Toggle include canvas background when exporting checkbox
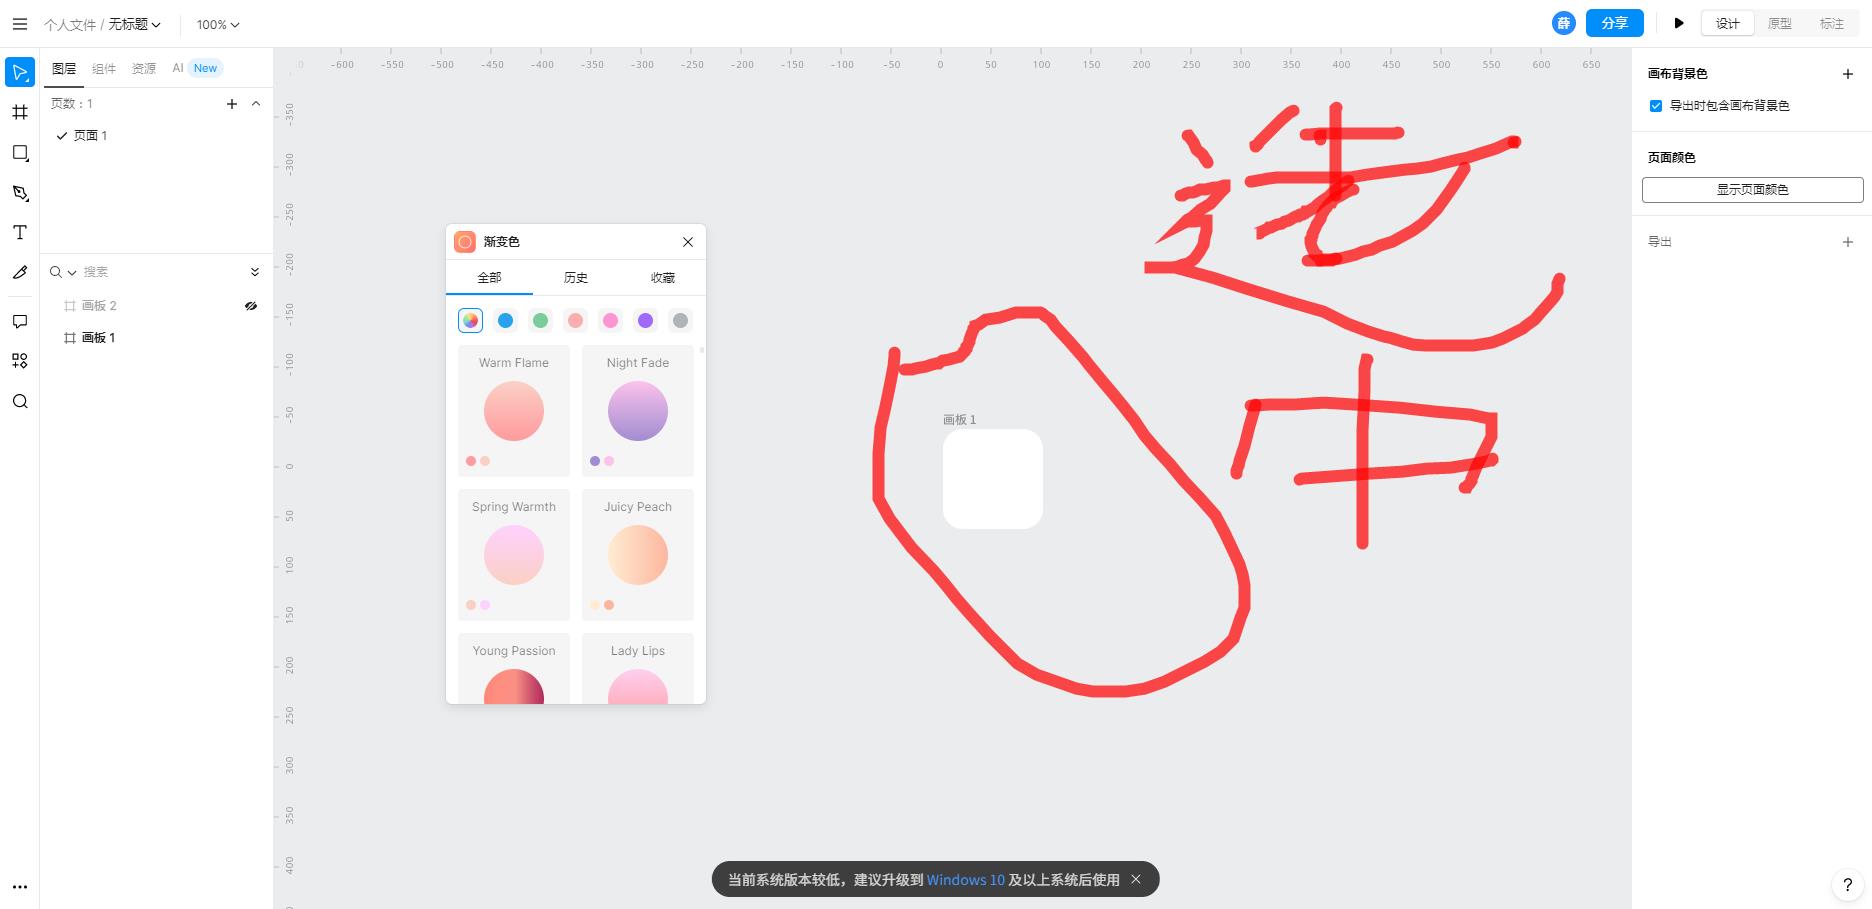Image resolution: width=1872 pixels, height=909 pixels. (x=1656, y=106)
